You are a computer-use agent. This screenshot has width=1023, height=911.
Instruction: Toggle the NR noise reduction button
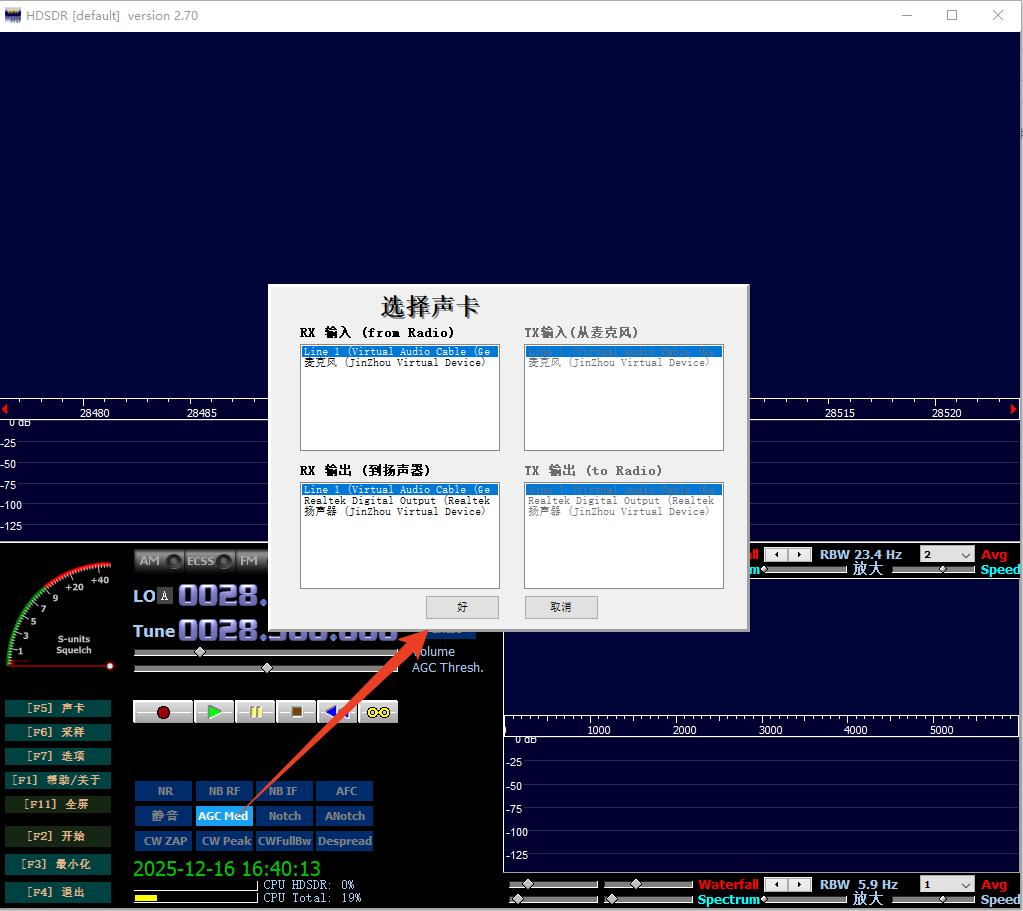[x=164, y=791]
